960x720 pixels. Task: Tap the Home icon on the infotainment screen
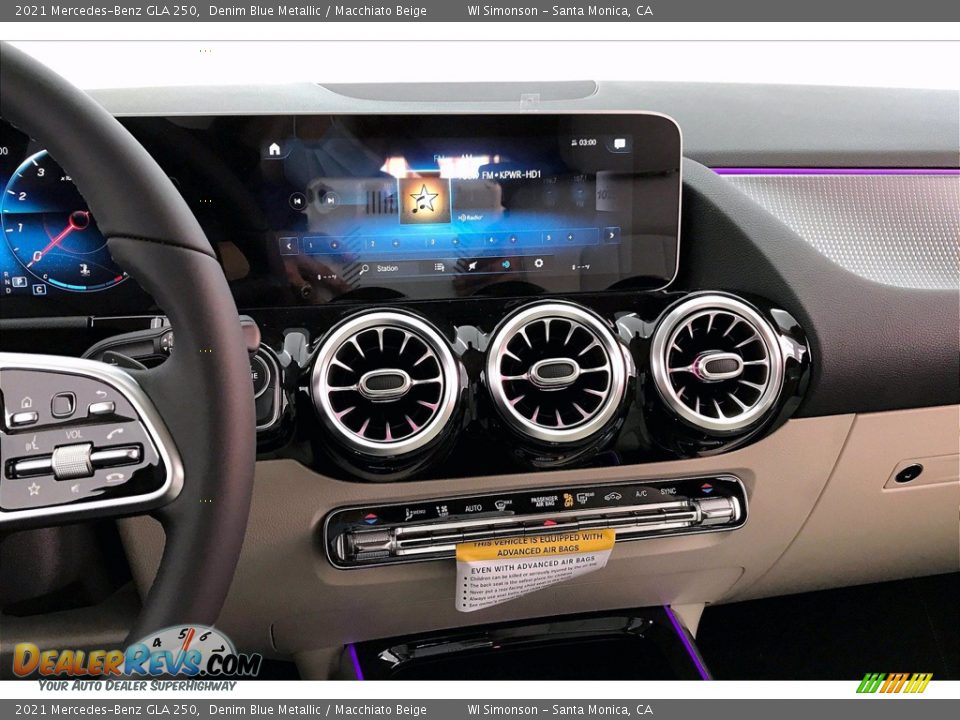(275, 148)
